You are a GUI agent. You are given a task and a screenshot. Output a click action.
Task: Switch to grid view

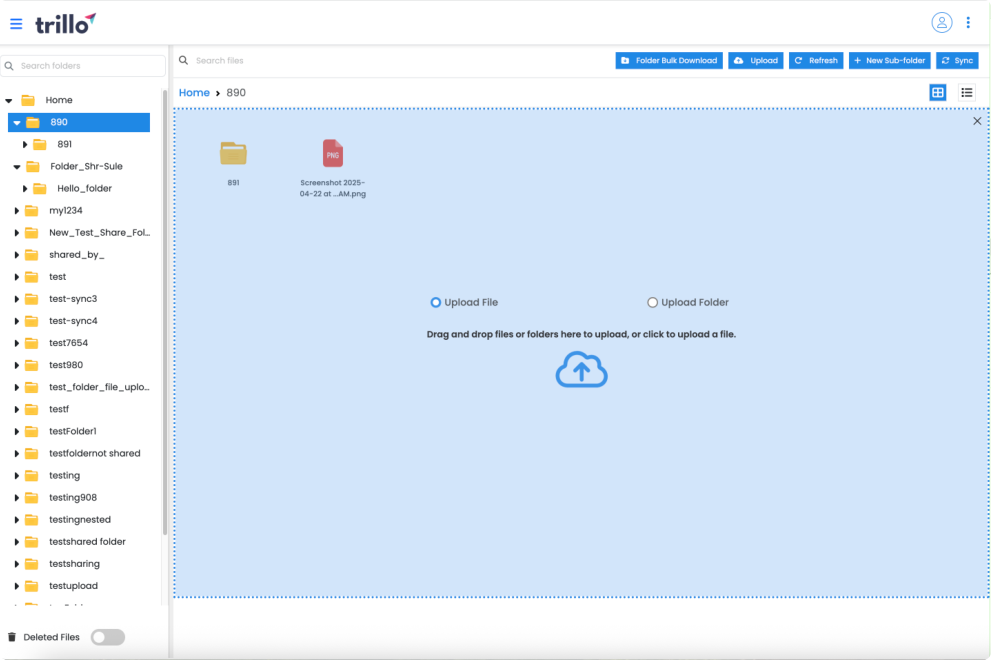coord(938,92)
